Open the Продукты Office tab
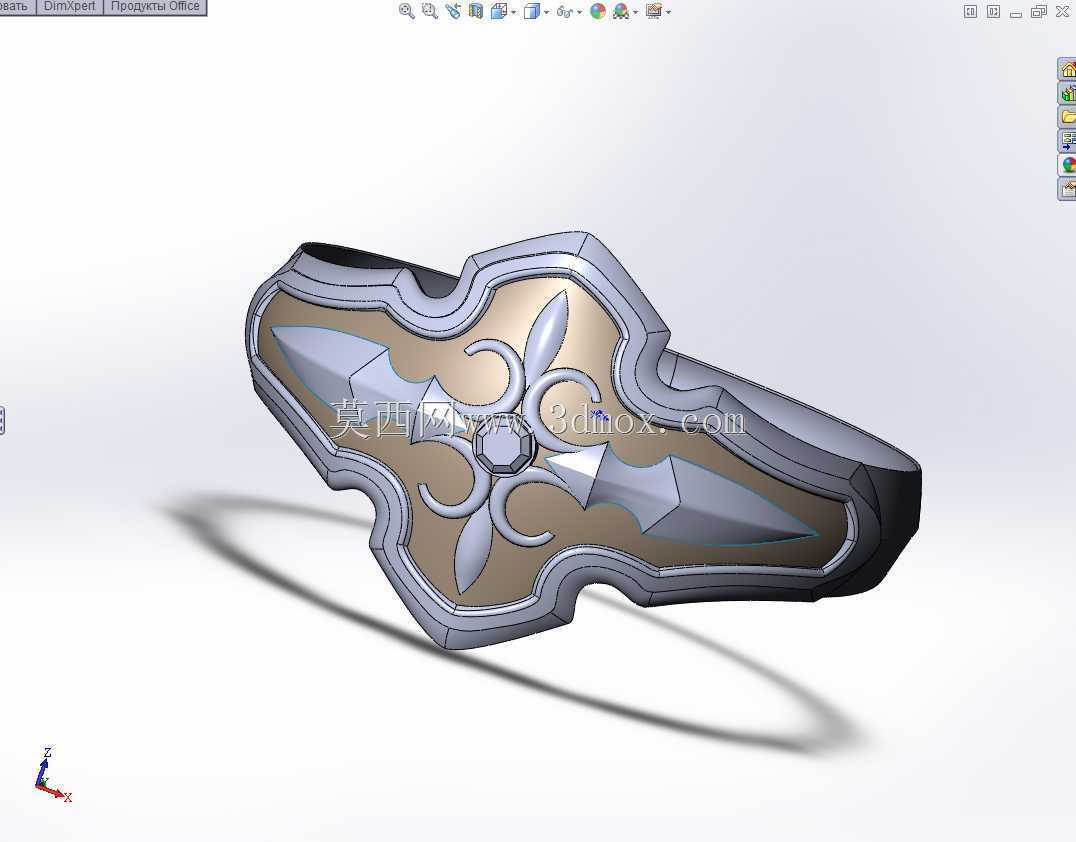This screenshot has width=1076, height=842. (x=155, y=6)
